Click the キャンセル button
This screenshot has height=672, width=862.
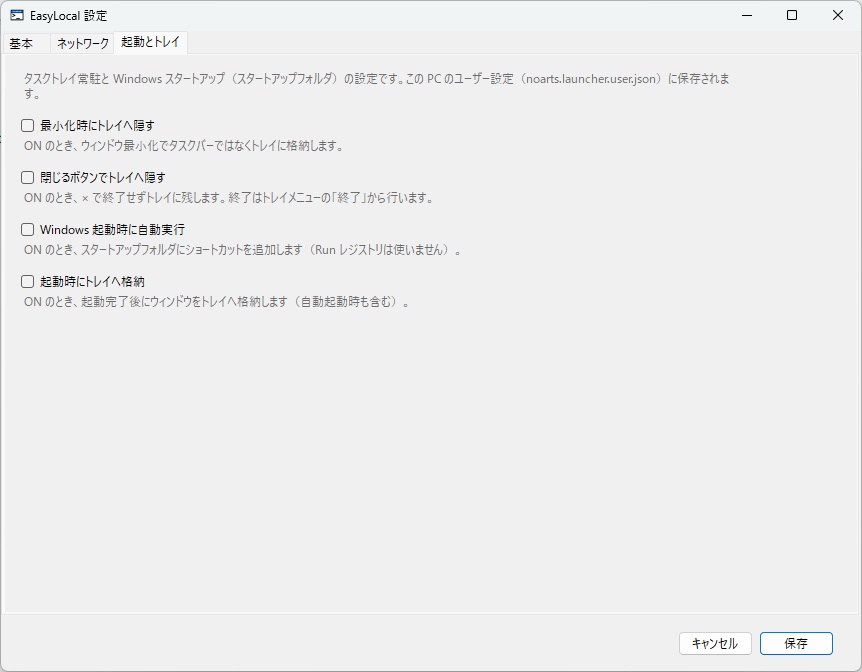click(715, 643)
